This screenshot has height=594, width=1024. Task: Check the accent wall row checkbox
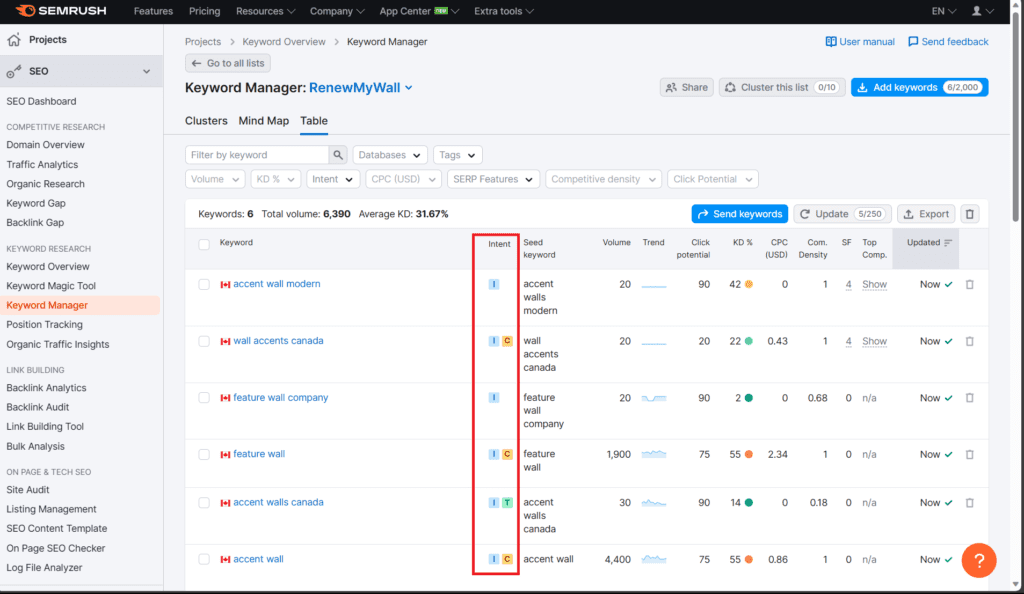[204, 559]
